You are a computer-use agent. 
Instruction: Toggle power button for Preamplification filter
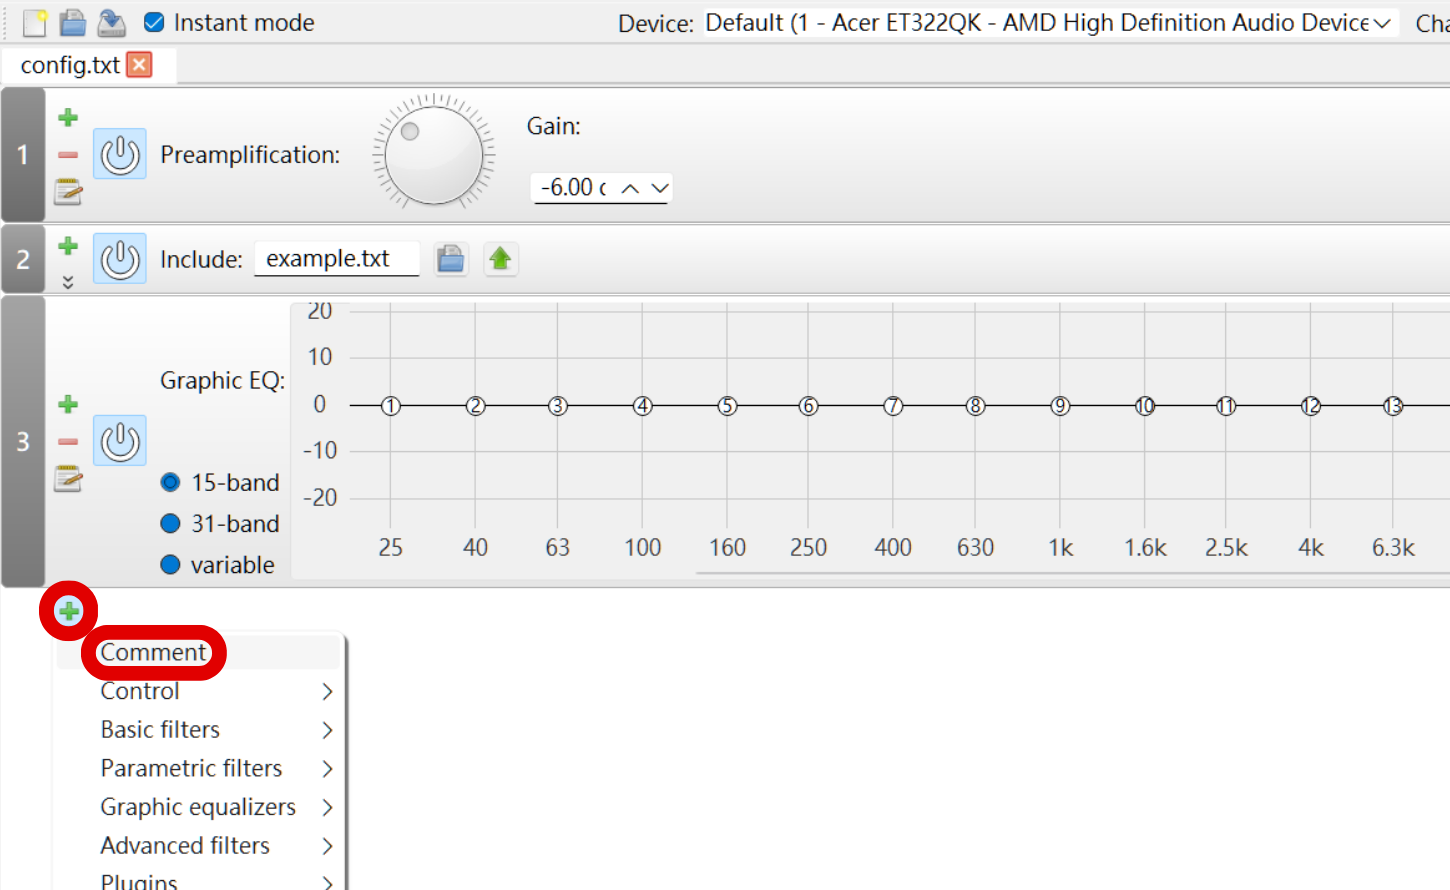point(120,154)
